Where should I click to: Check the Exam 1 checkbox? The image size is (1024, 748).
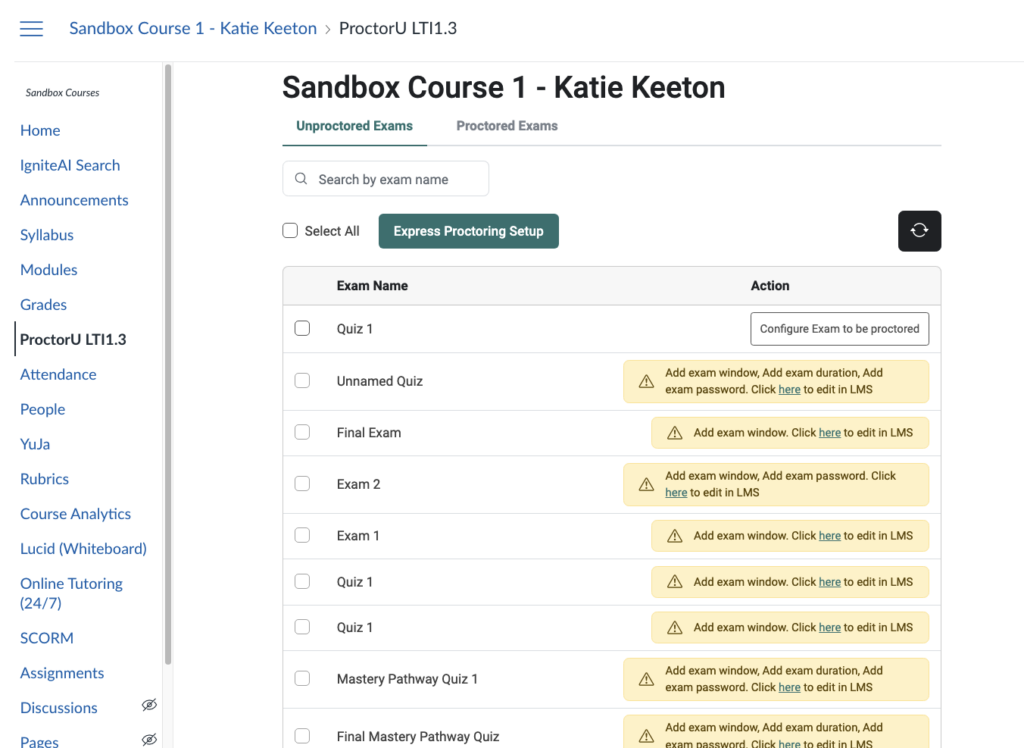pyautogui.click(x=302, y=535)
